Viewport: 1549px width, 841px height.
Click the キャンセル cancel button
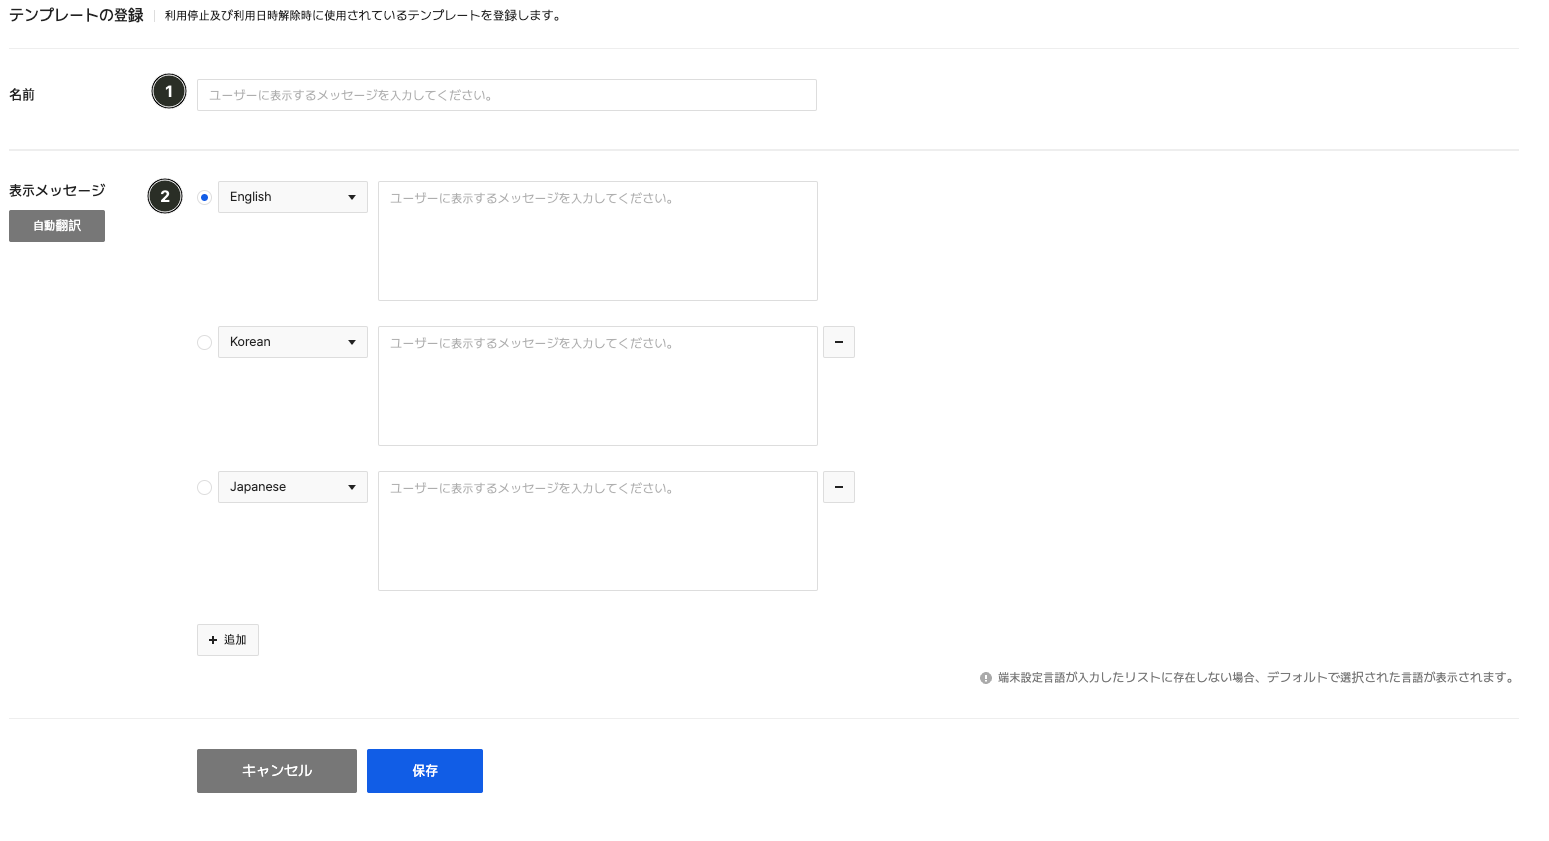(277, 771)
